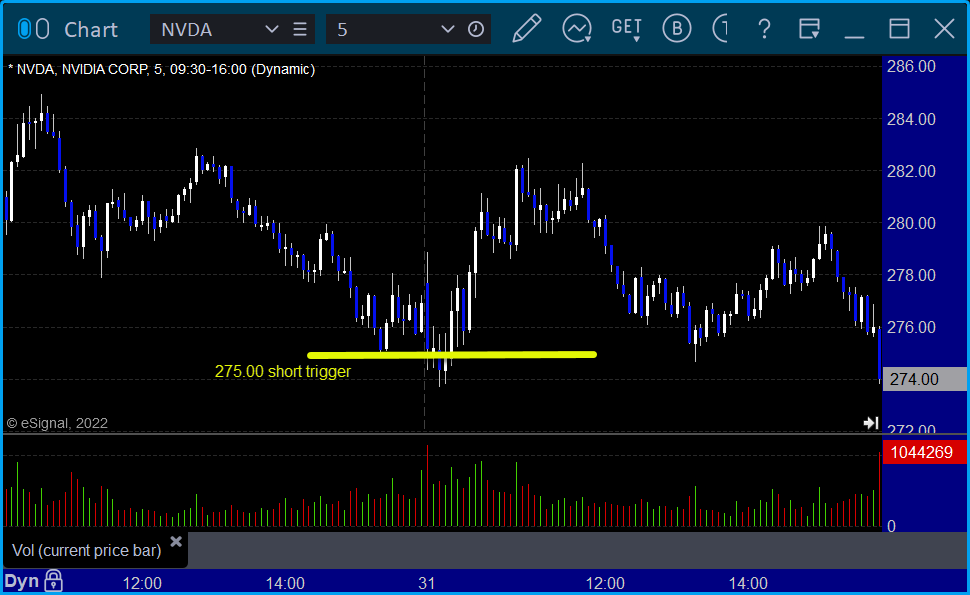Open help with the question mark icon

[x=765, y=29]
